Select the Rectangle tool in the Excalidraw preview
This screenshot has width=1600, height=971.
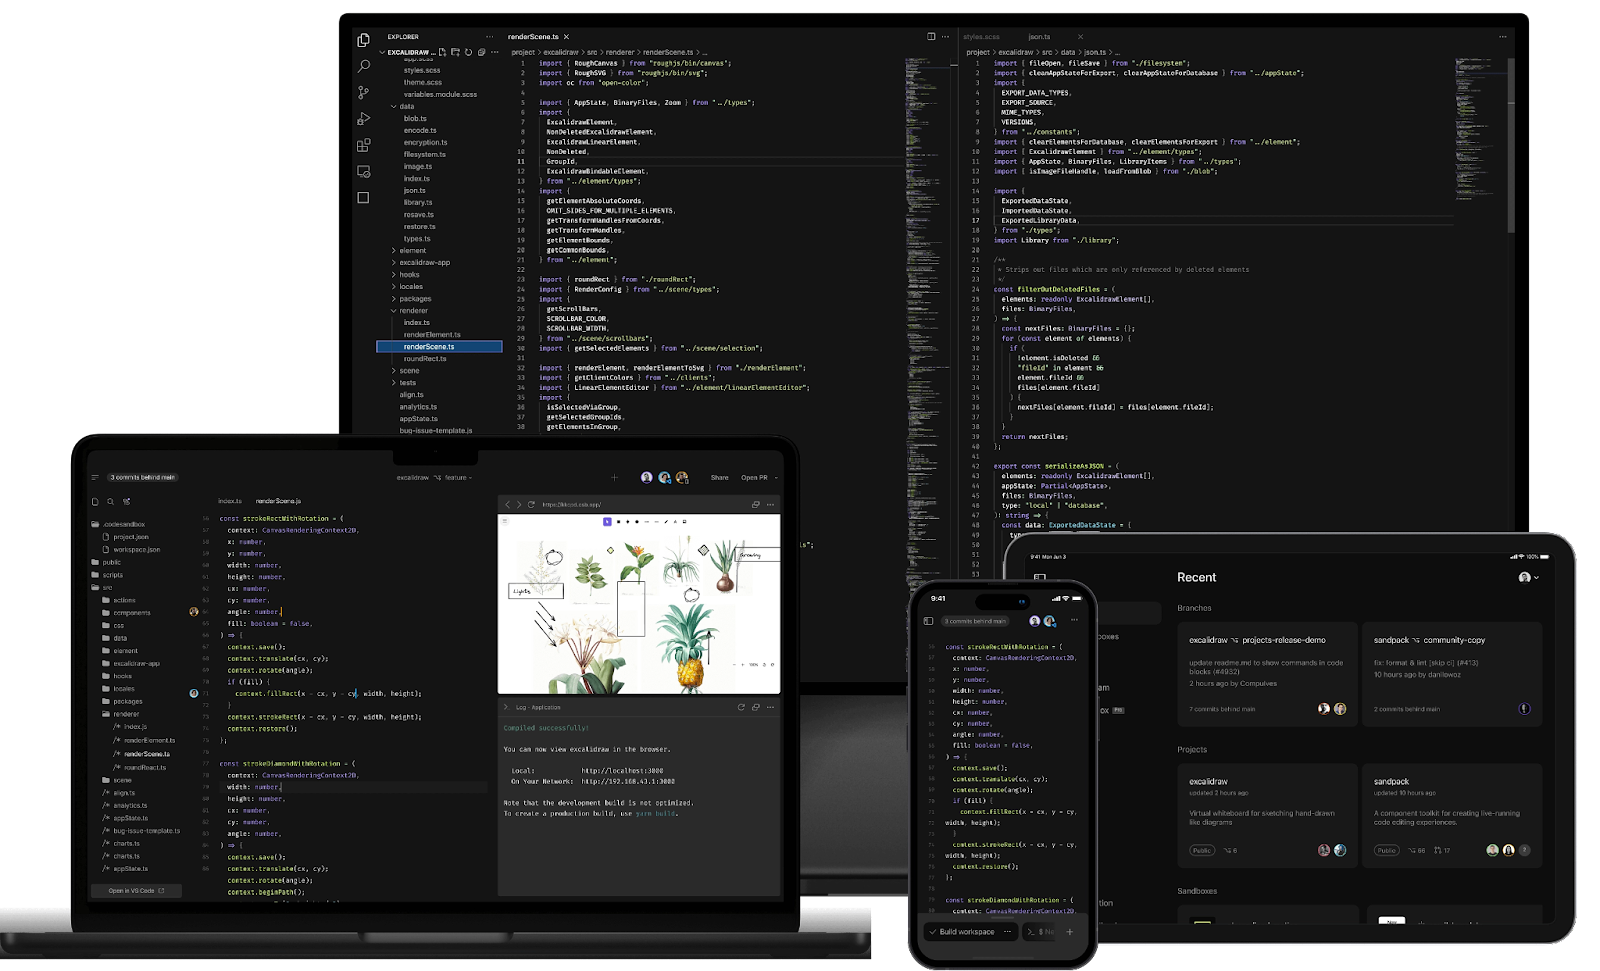(x=619, y=522)
